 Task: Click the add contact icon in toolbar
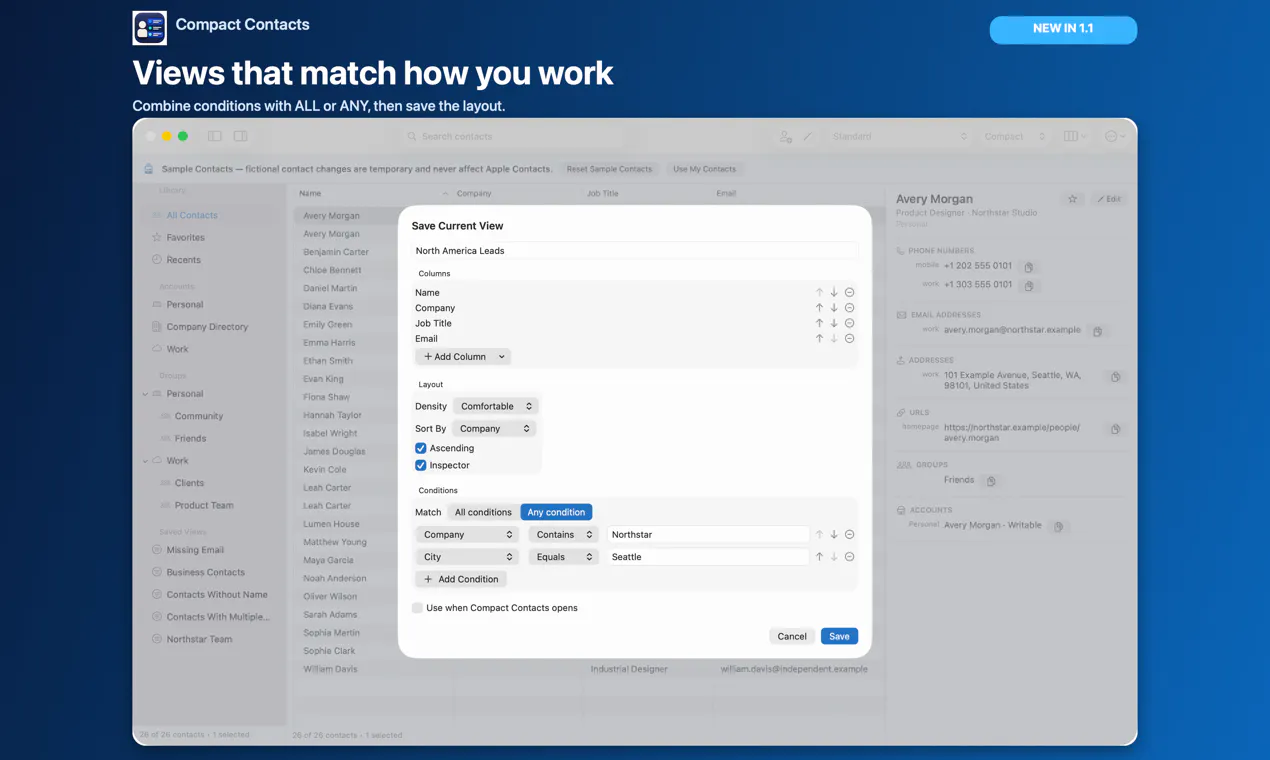pos(786,136)
